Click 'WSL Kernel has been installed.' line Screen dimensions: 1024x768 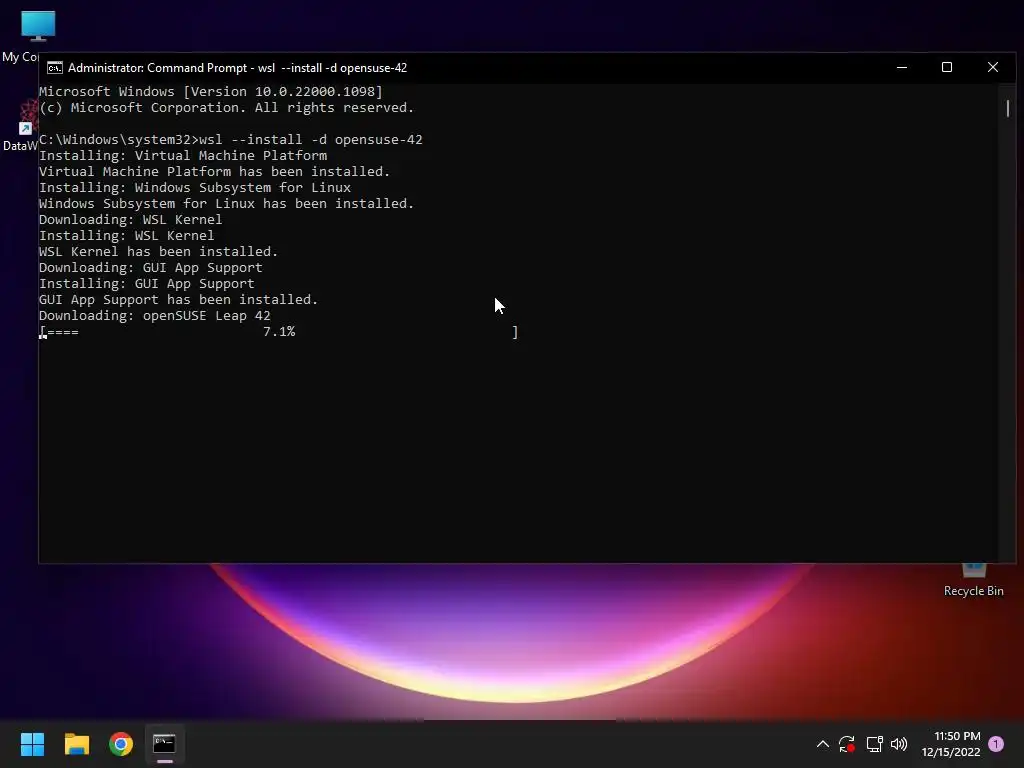click(x=159, y=251)
